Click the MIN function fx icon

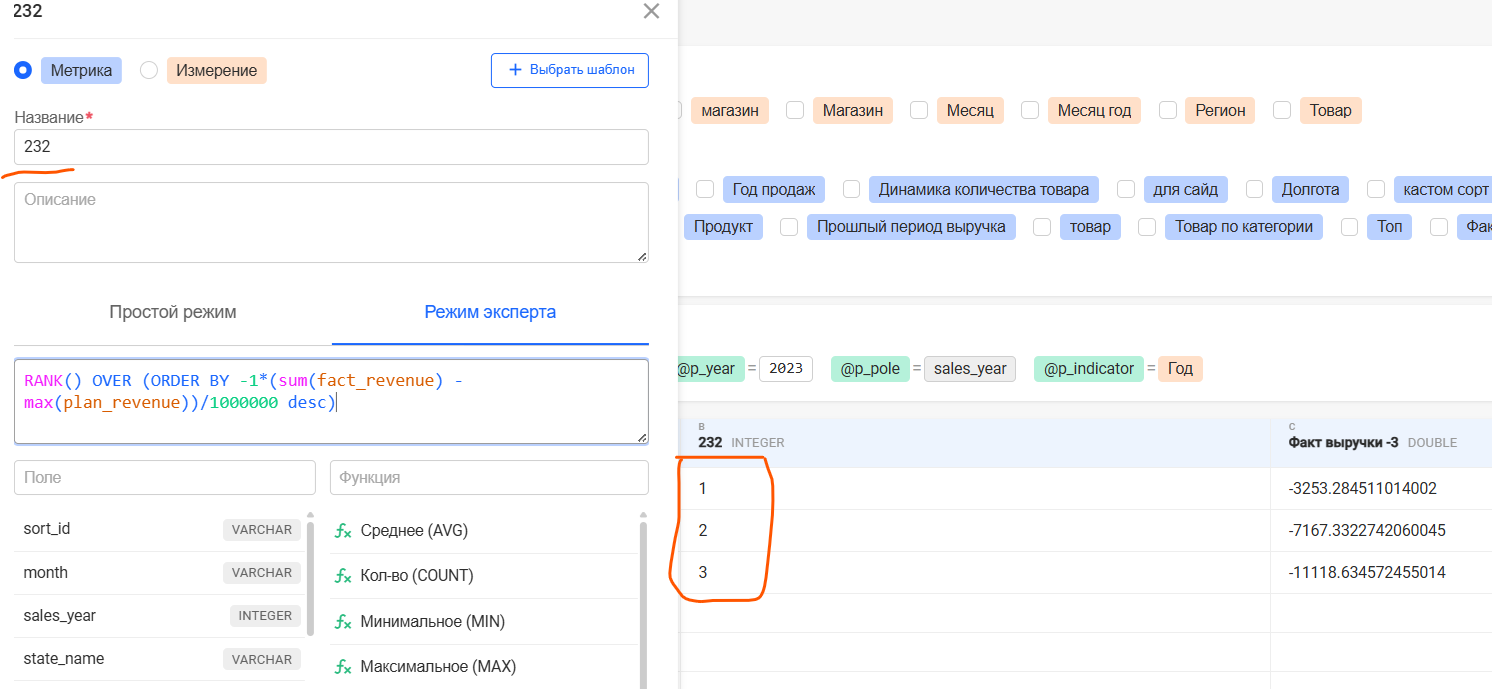343,622
